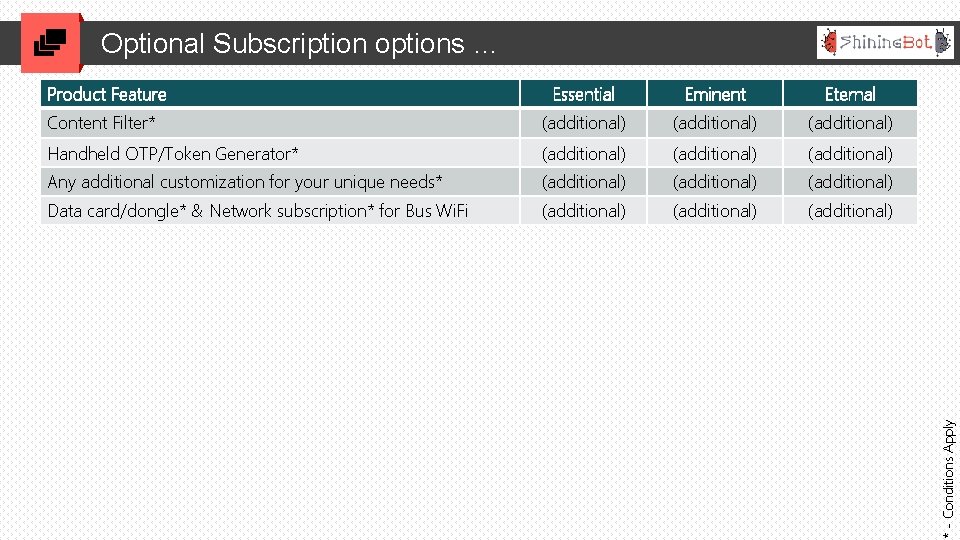
Task: Click the Optional Subscription options title
Action: pos(298,44)
